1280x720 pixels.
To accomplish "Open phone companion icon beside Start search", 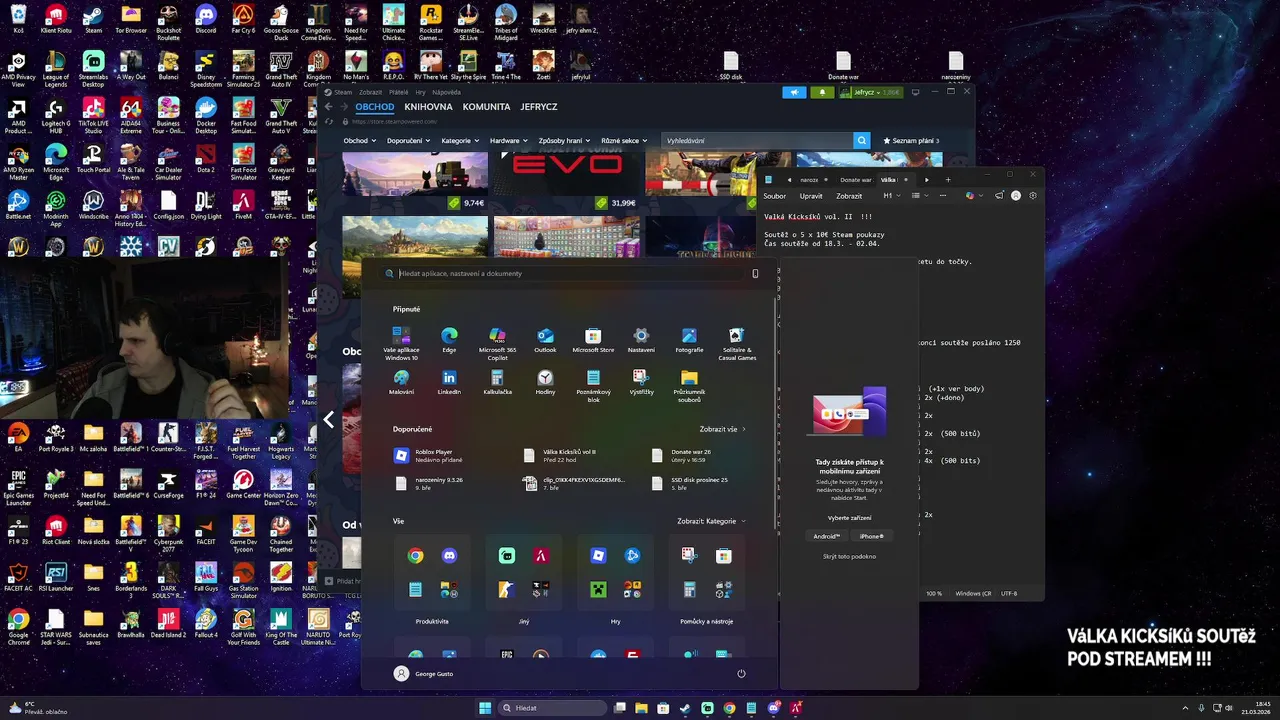I will 755,273.
